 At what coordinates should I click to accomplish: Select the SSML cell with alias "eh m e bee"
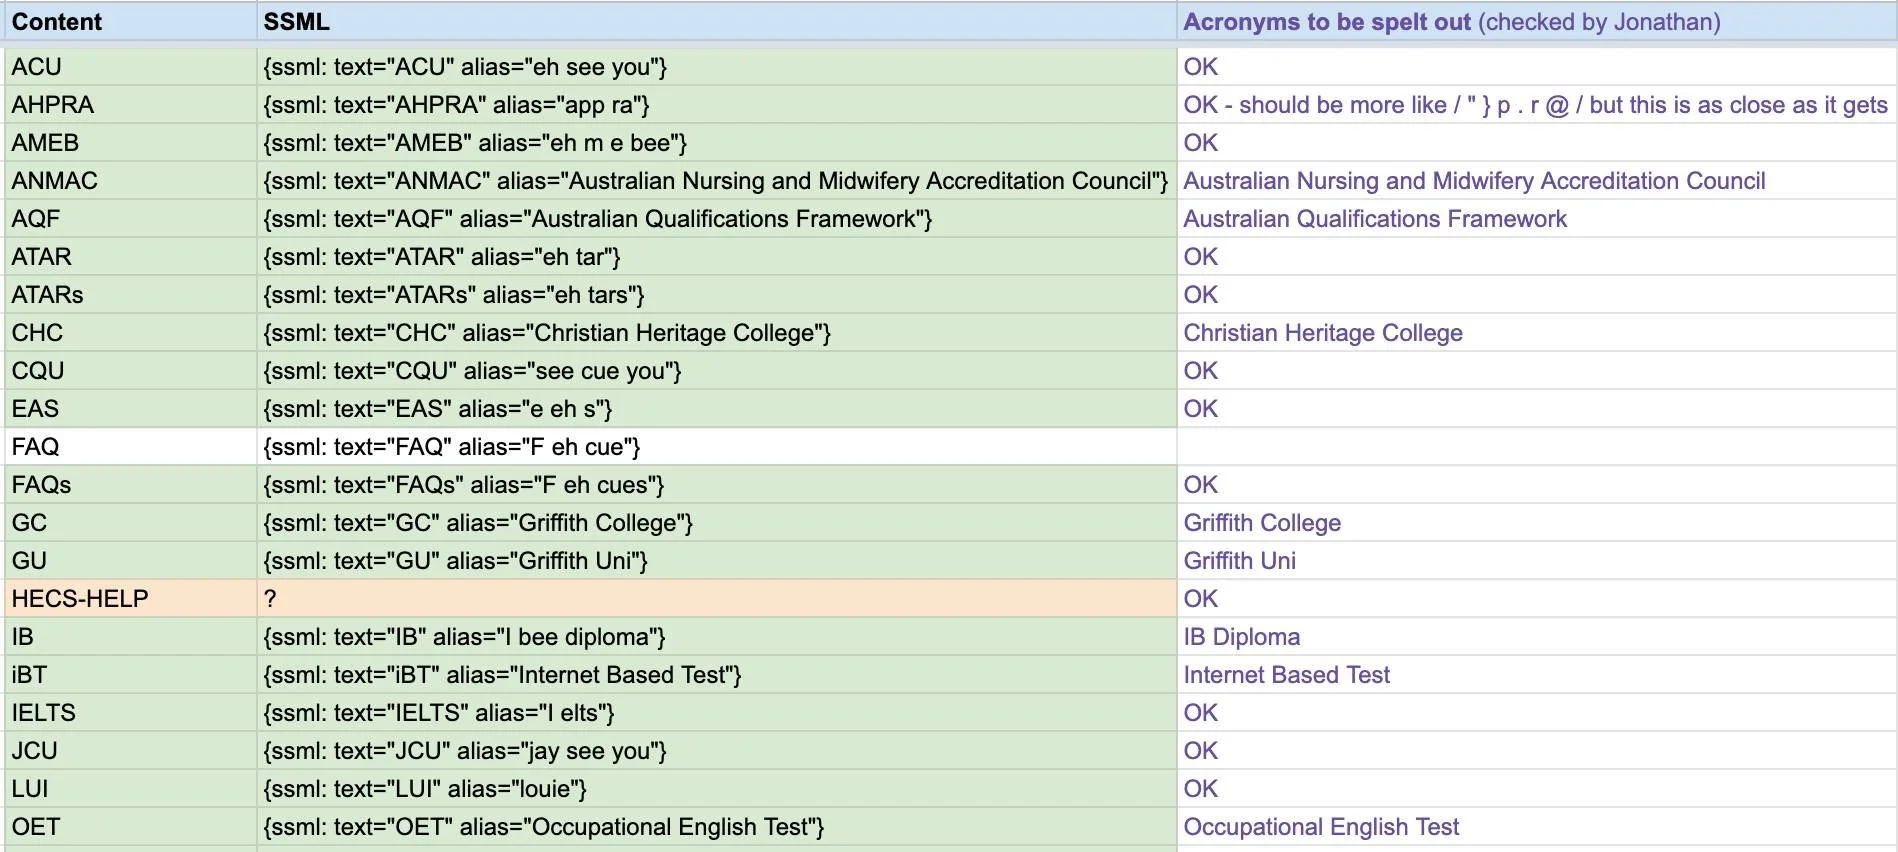tap(717, 143)
